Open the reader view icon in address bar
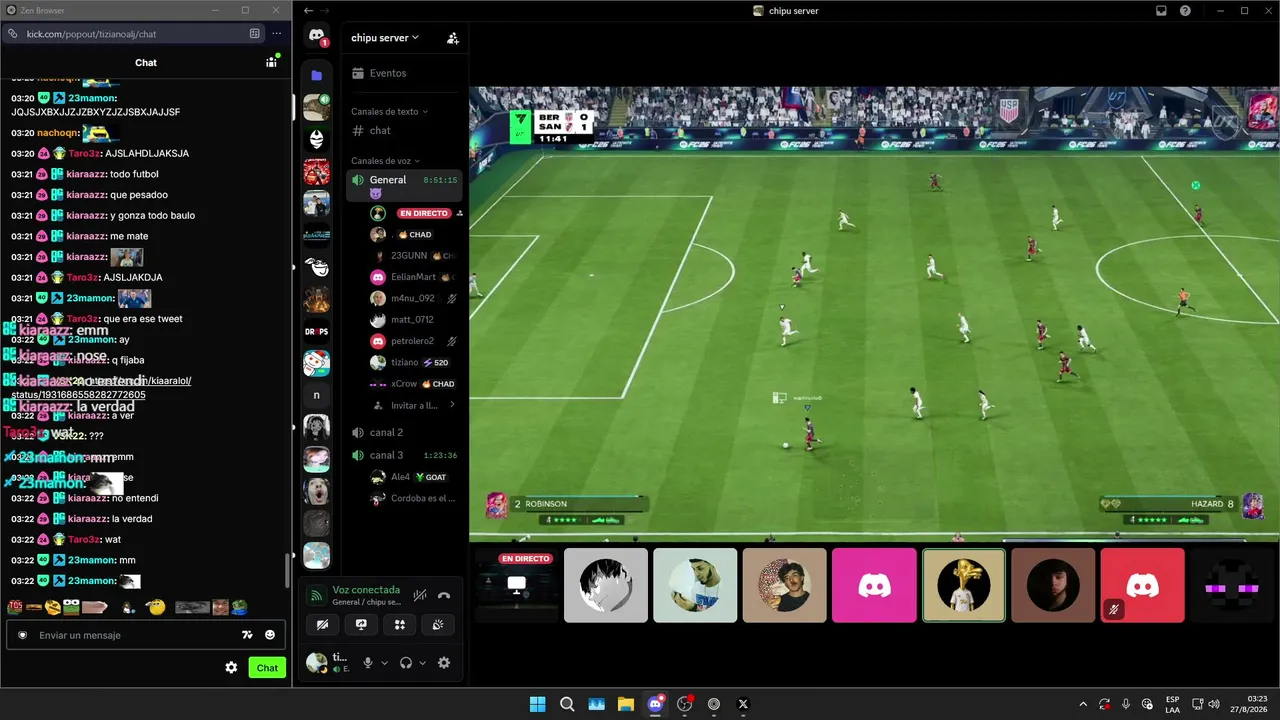This screenshot has width=1280, height=720. tap(255, 34)
